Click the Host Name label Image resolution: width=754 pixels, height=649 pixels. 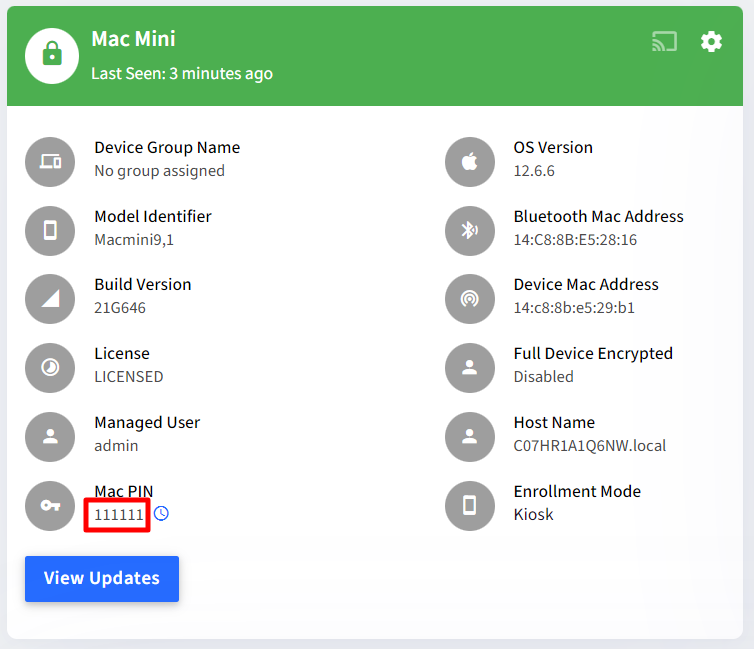point(554,423)
